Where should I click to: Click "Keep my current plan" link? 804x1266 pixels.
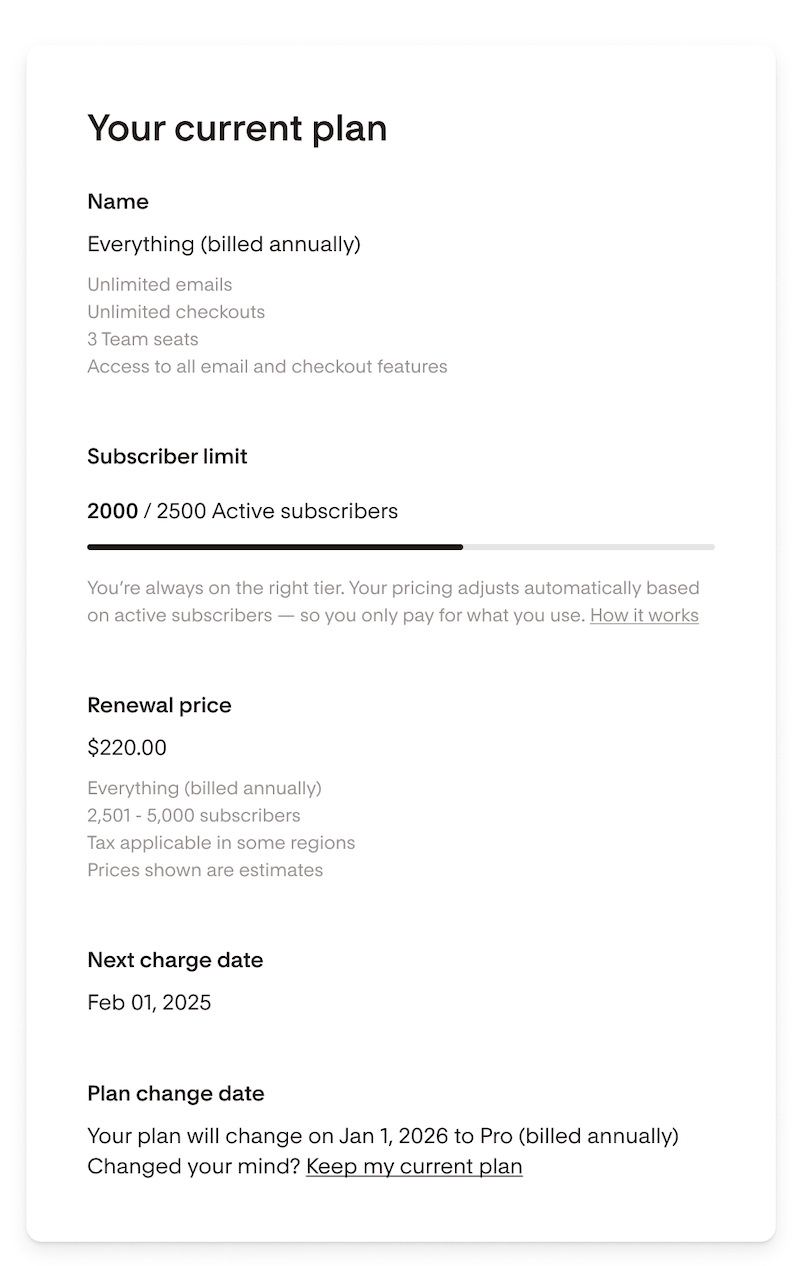coord(414,1166)
